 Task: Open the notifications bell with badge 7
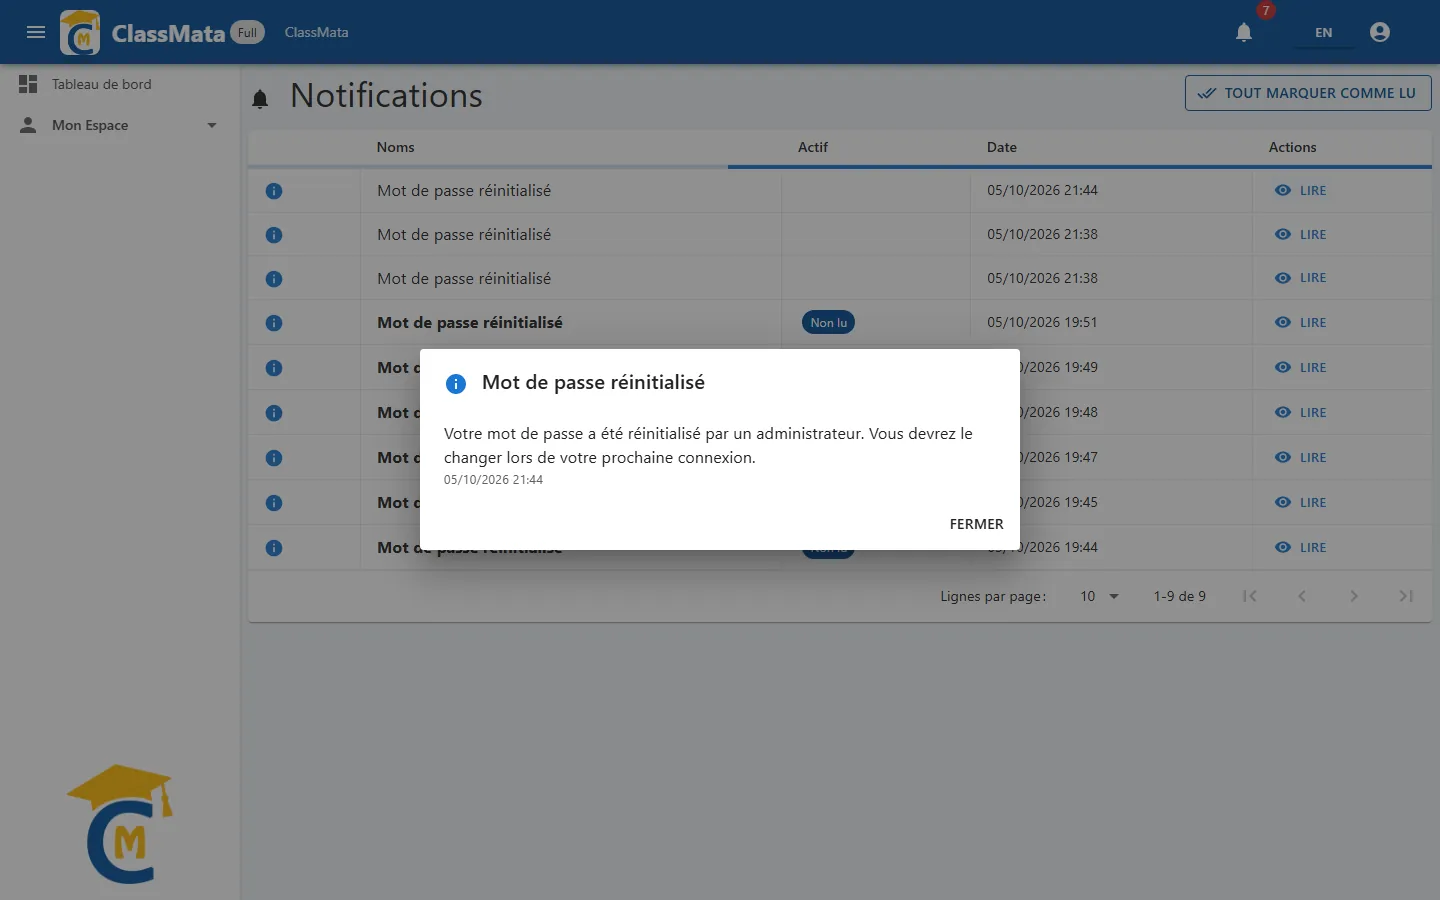tap(1244, 32)
